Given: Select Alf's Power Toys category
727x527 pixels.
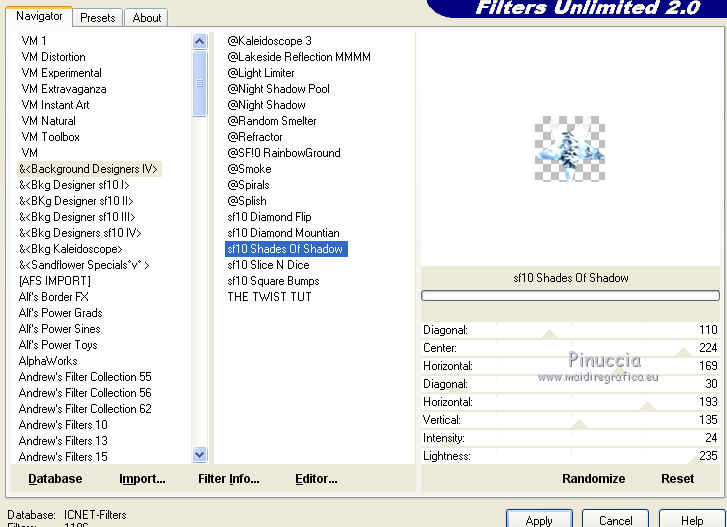Looking at the screenshot, I should (58, 345).
